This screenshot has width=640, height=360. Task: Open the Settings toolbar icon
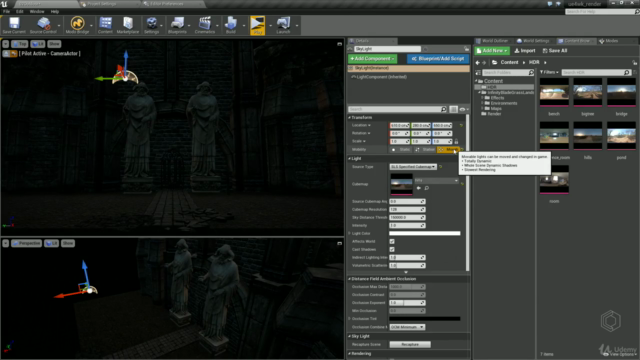[x=151, y=25]
